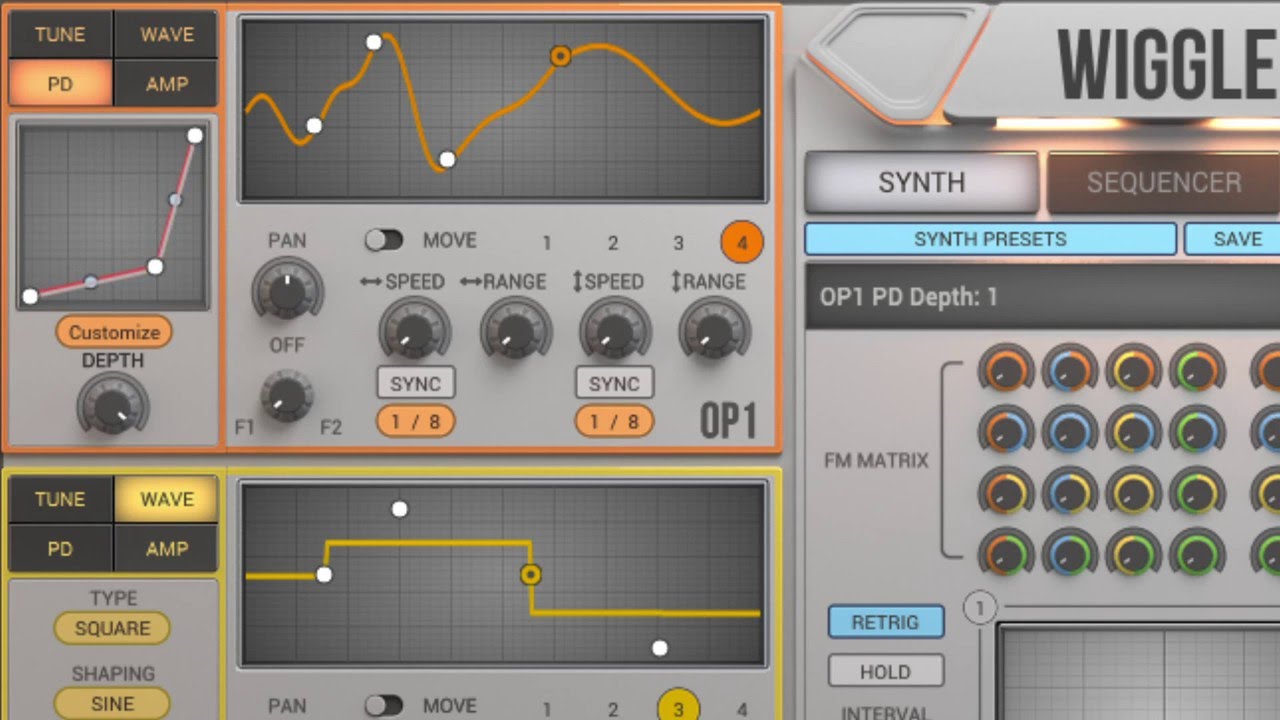Select the OP1 WAVE tab
Screen dimensions: 1280x720
click(166, 34)
